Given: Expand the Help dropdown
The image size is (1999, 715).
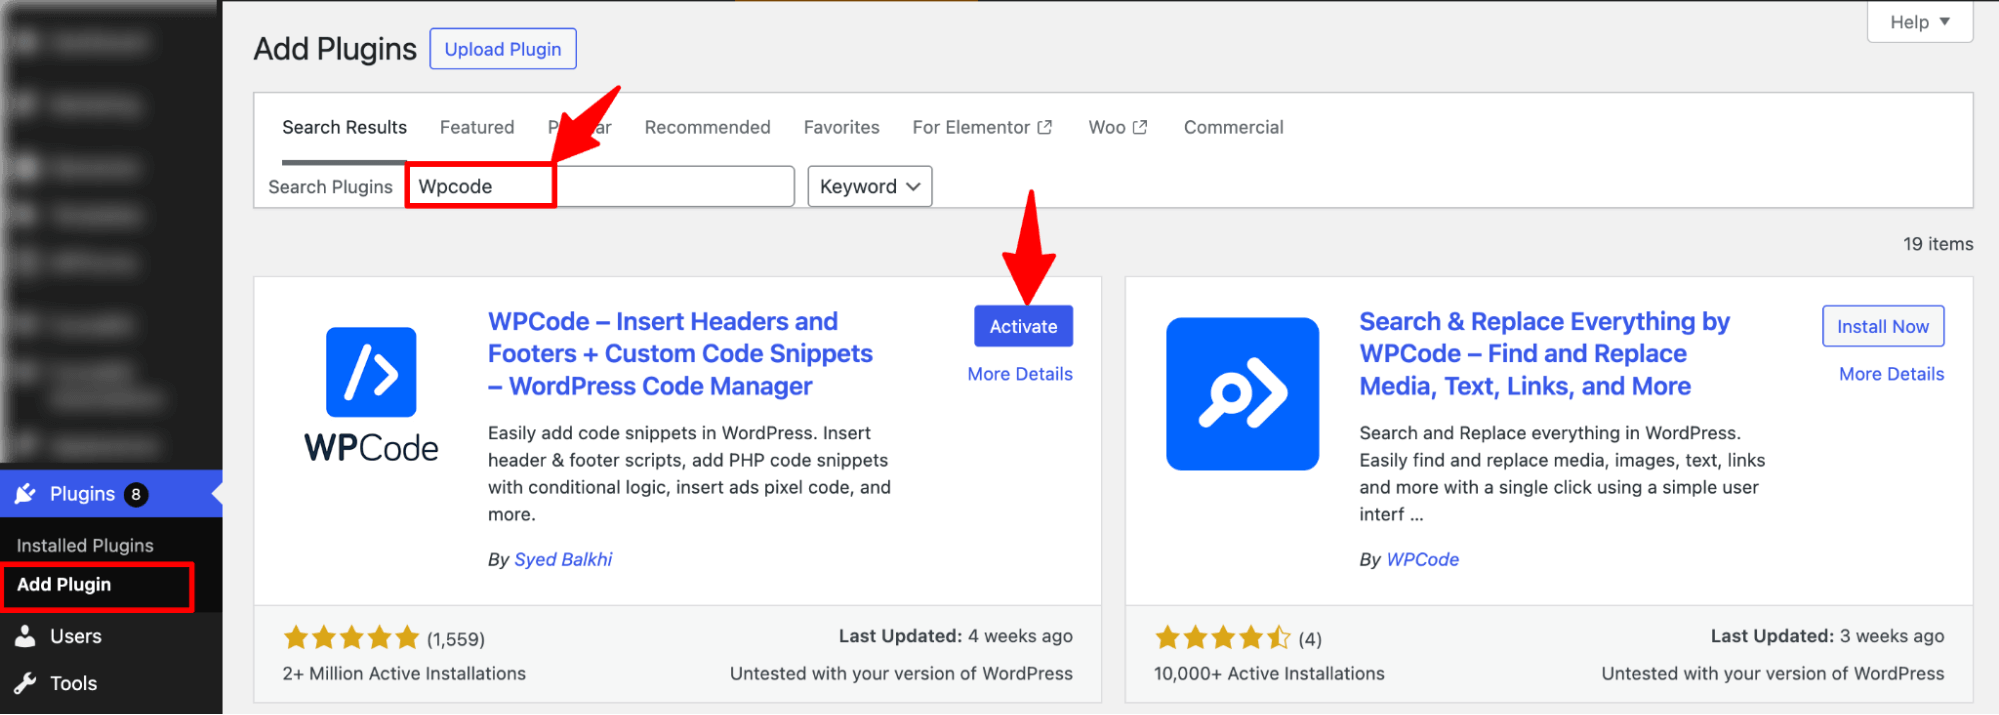Looking at the screenshot, I should coord(1920,22).
